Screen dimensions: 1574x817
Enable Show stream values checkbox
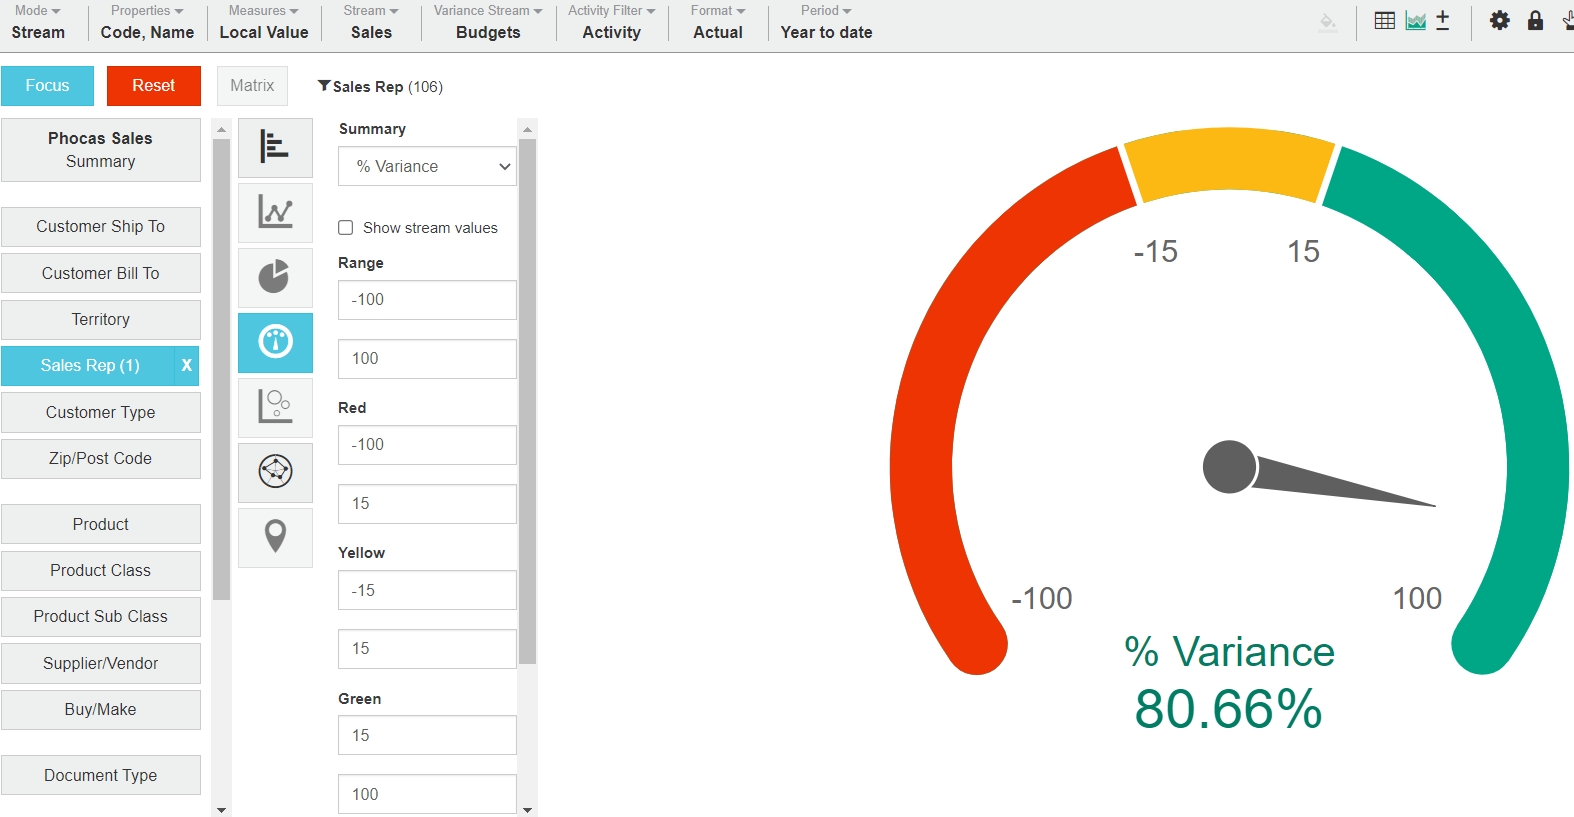(346, 228)
